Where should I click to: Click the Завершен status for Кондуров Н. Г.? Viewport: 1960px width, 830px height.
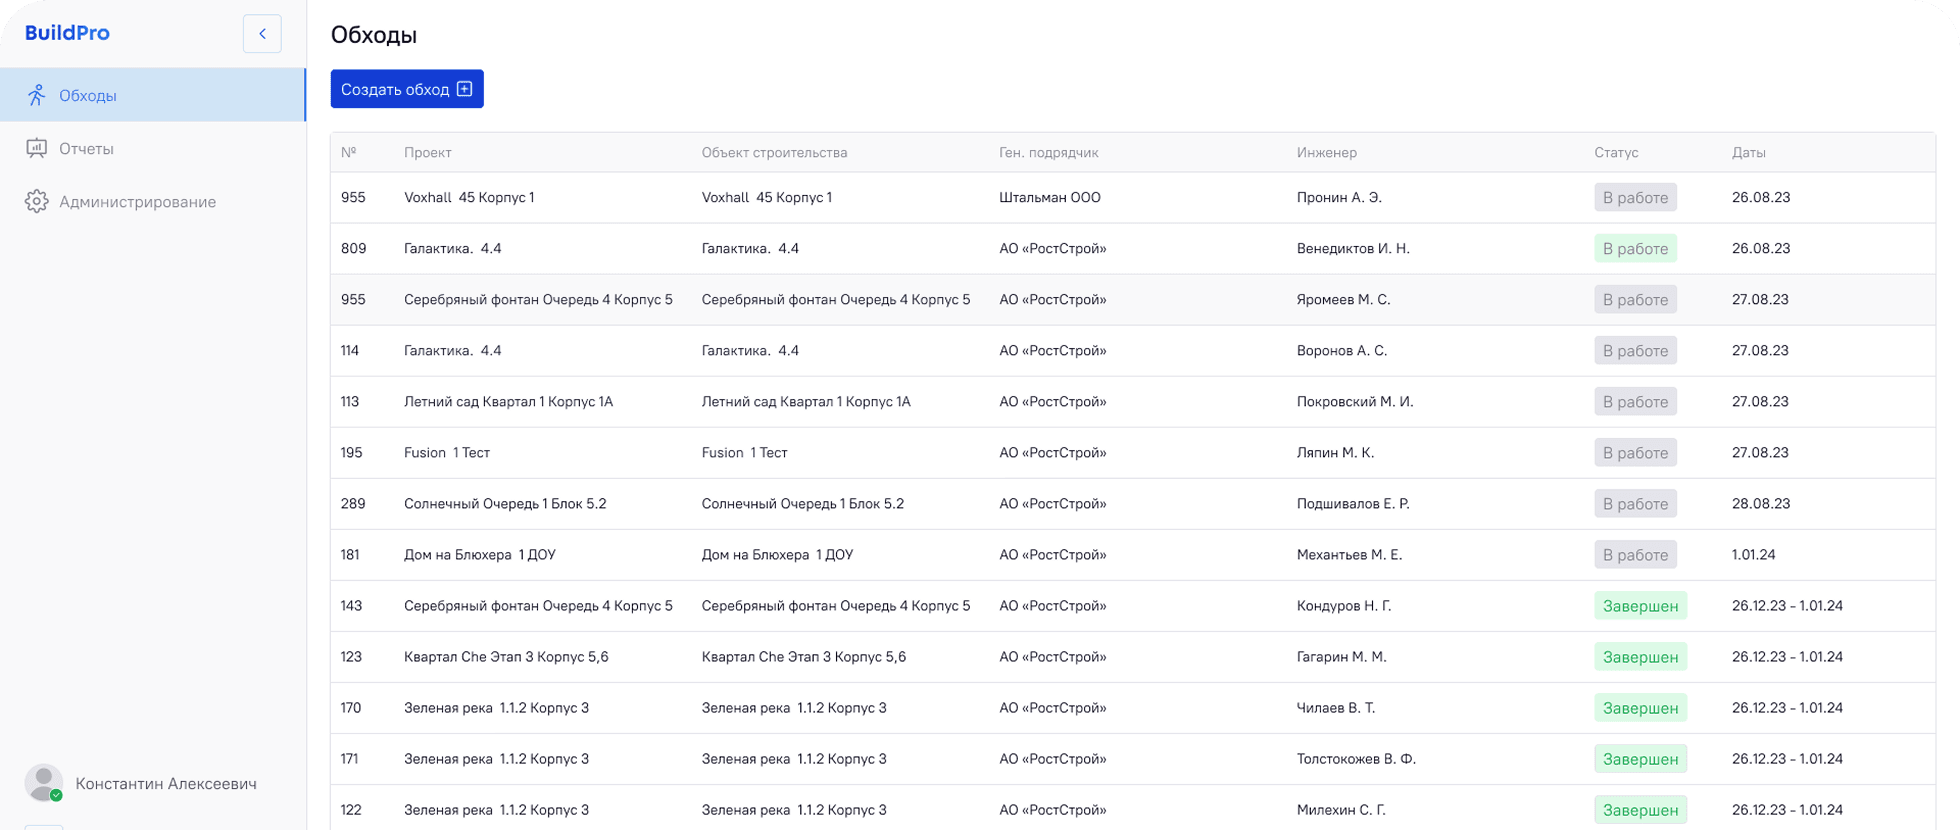(1640, 605)
